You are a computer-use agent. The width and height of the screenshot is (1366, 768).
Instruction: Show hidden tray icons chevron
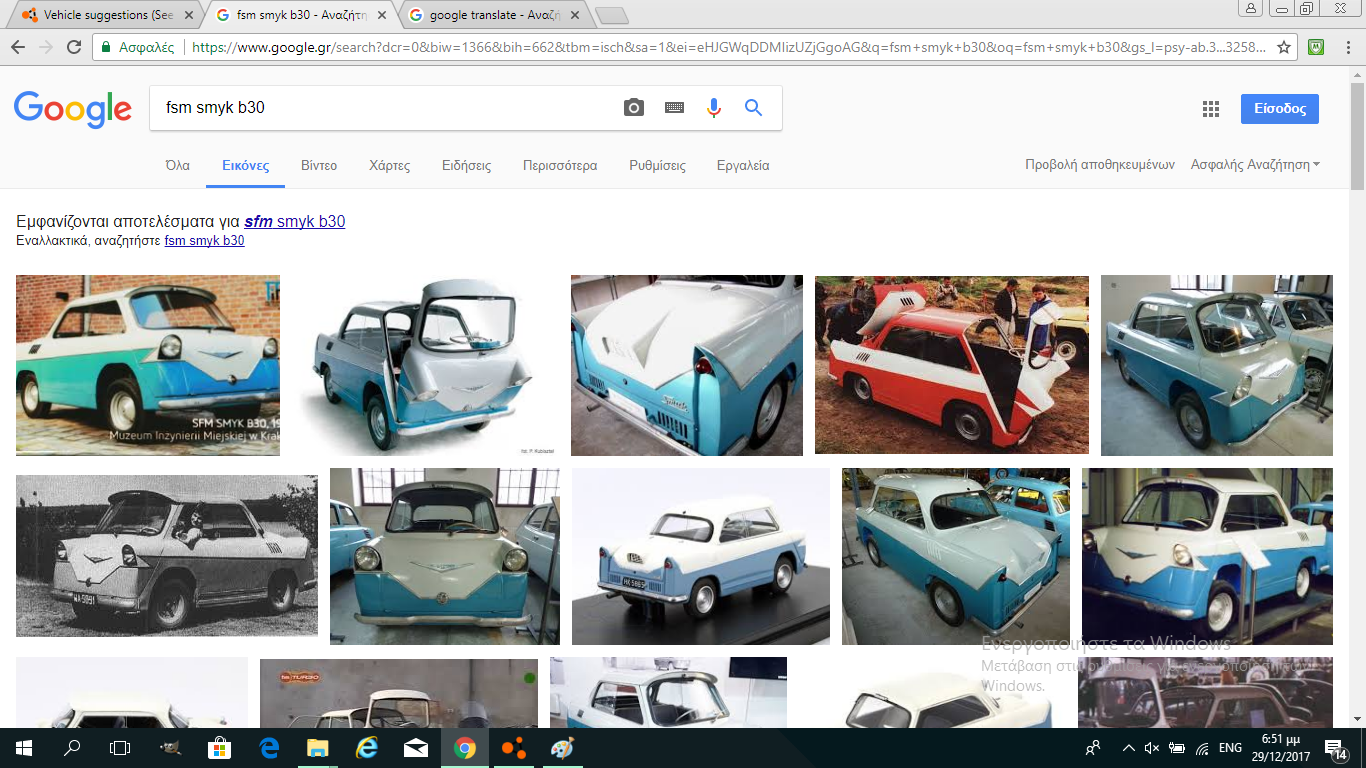1128,747
